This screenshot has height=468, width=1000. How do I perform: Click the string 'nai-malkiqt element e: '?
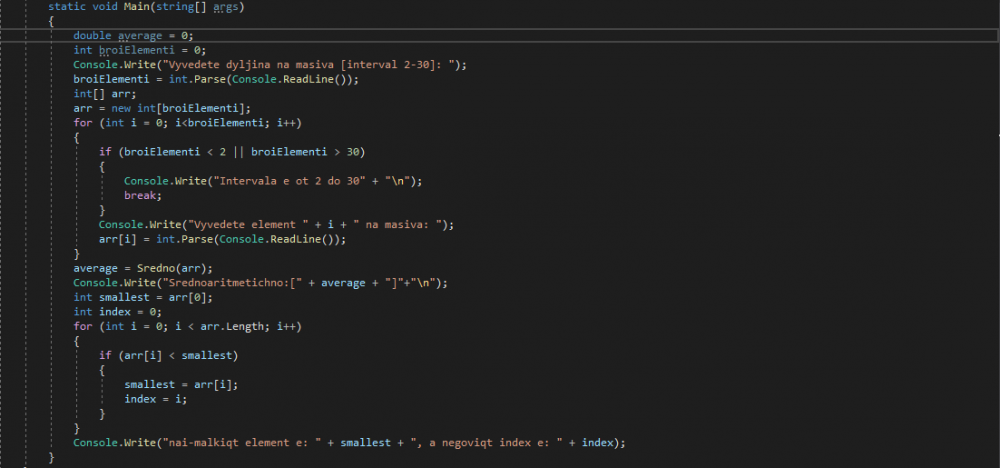(241, 443)
